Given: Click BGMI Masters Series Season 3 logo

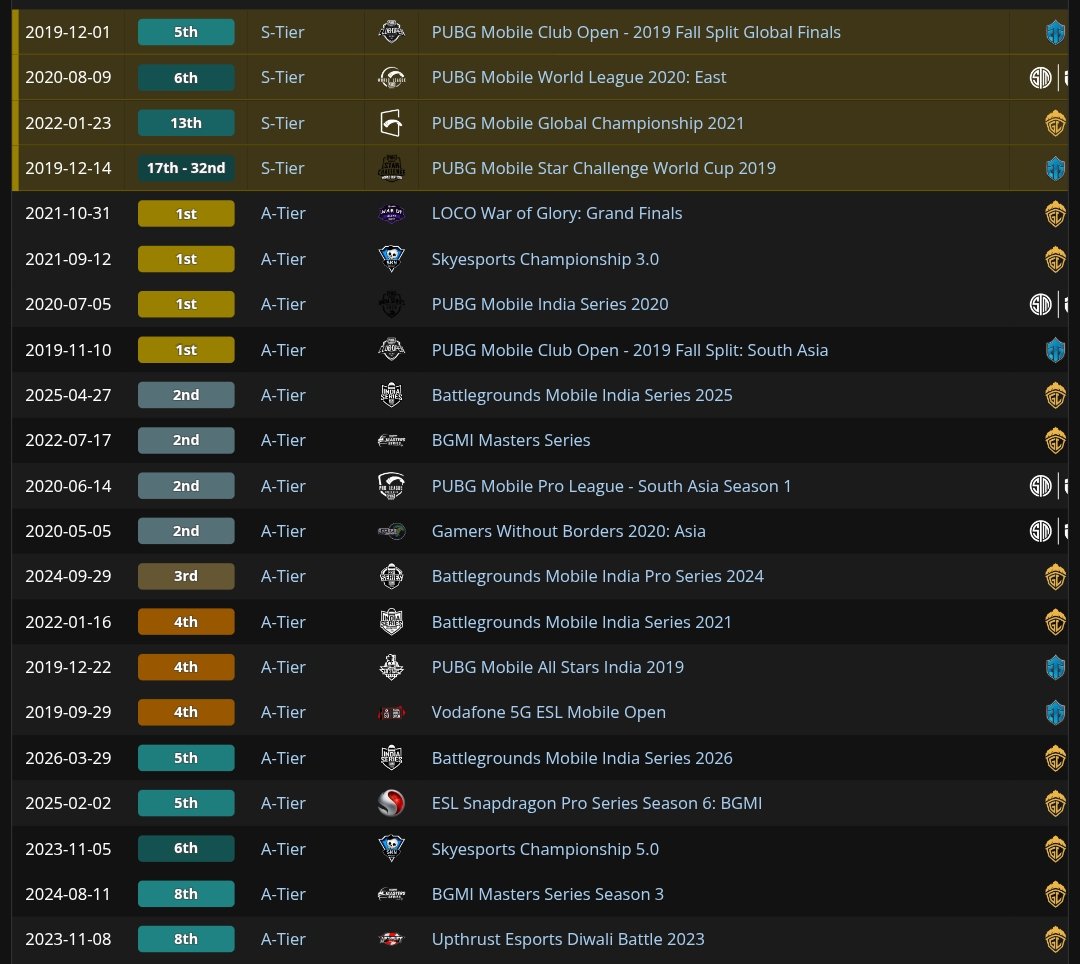Looking at the screenshot, I should tap(391, 894).
